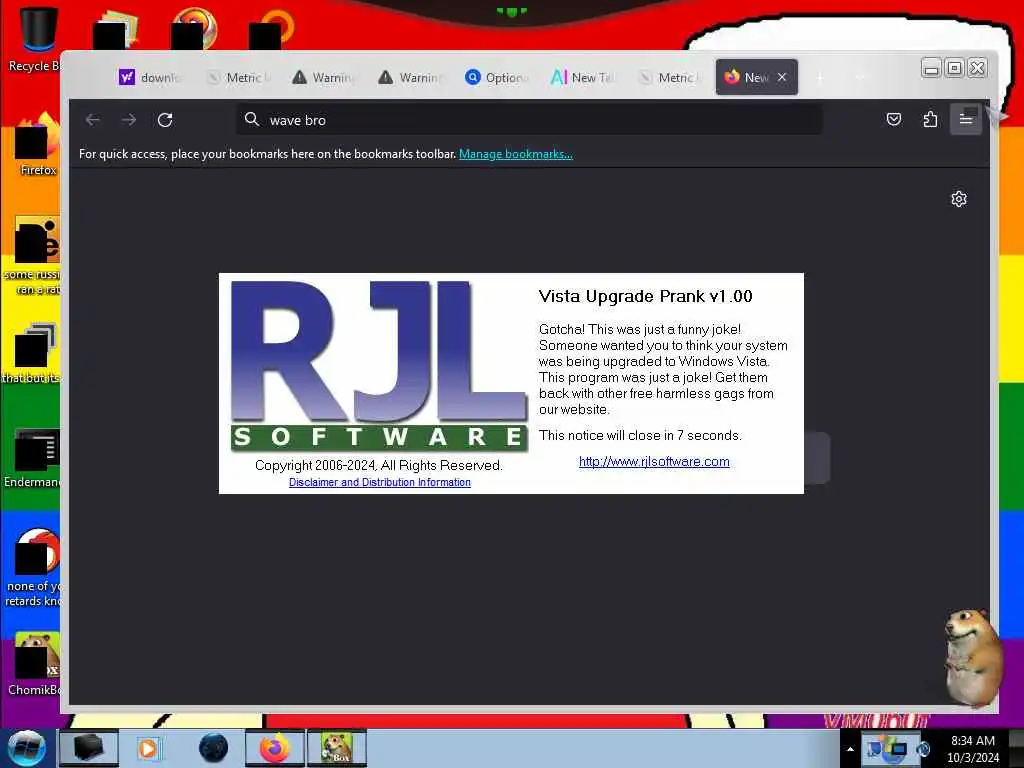Switch to the Yahoo downloads tab
This screenshot has height=768, width=1024.
coord(151,77)
